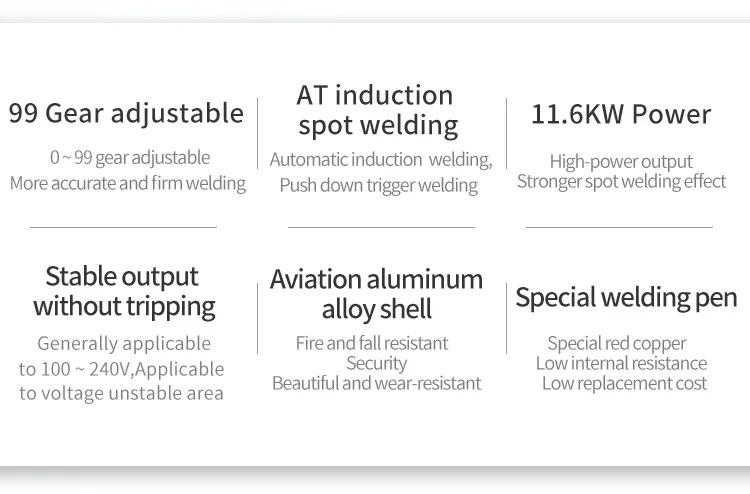Click the "11.6KW Power" heading
This screenshot has width=750, height=494.
point(621,114)
